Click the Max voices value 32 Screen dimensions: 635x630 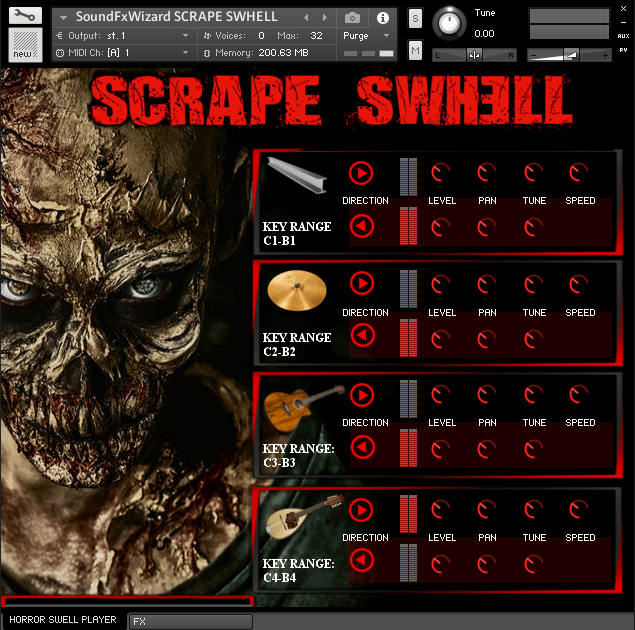coord(316,36)
